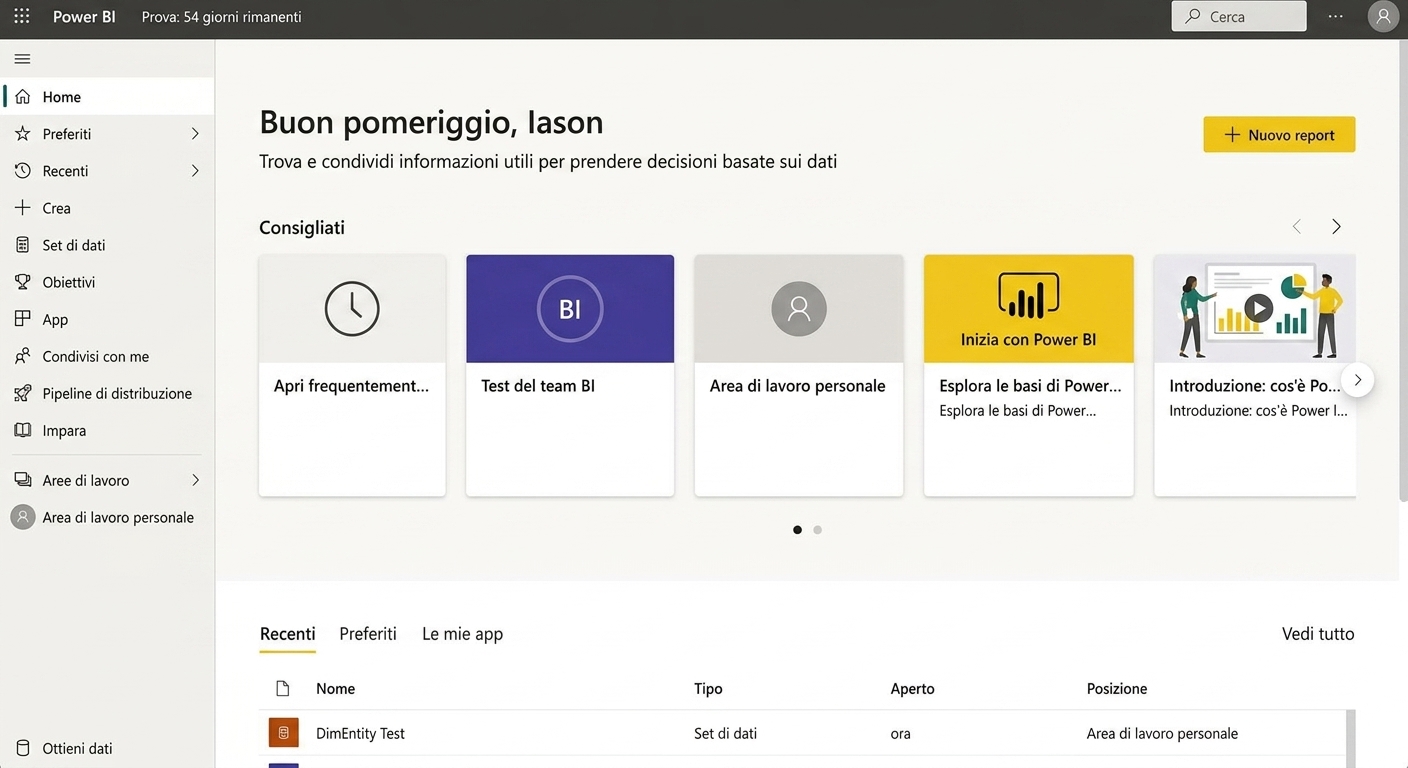
Task: Click the Home house icon
Action: click(x=23, y=97)
